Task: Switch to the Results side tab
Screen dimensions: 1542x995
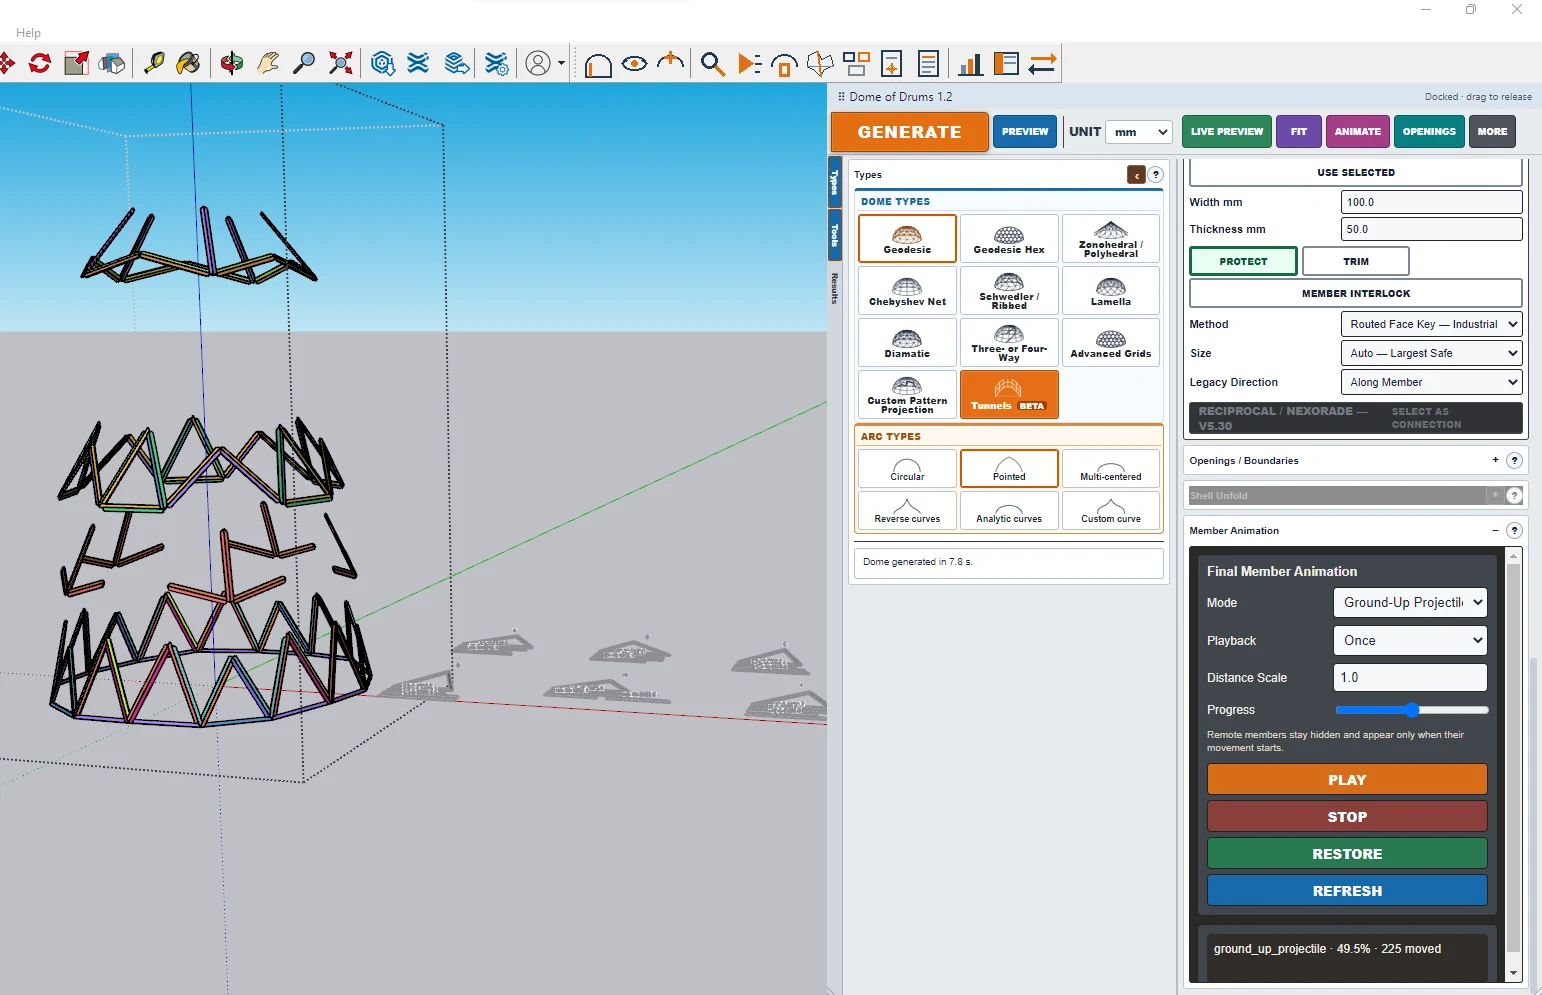Action: click(x=835, y=288)
